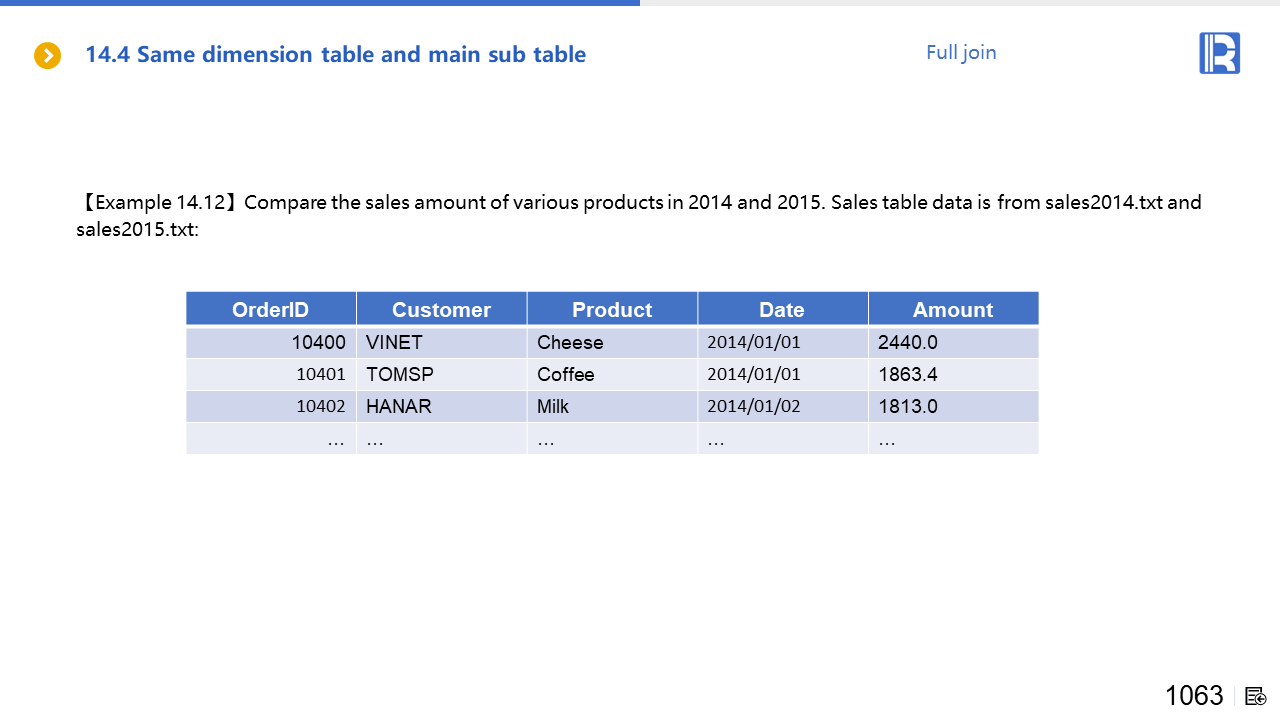Click the OrderID column header
This screenshot has width=1280, height=720.
(x=271, y=309)
